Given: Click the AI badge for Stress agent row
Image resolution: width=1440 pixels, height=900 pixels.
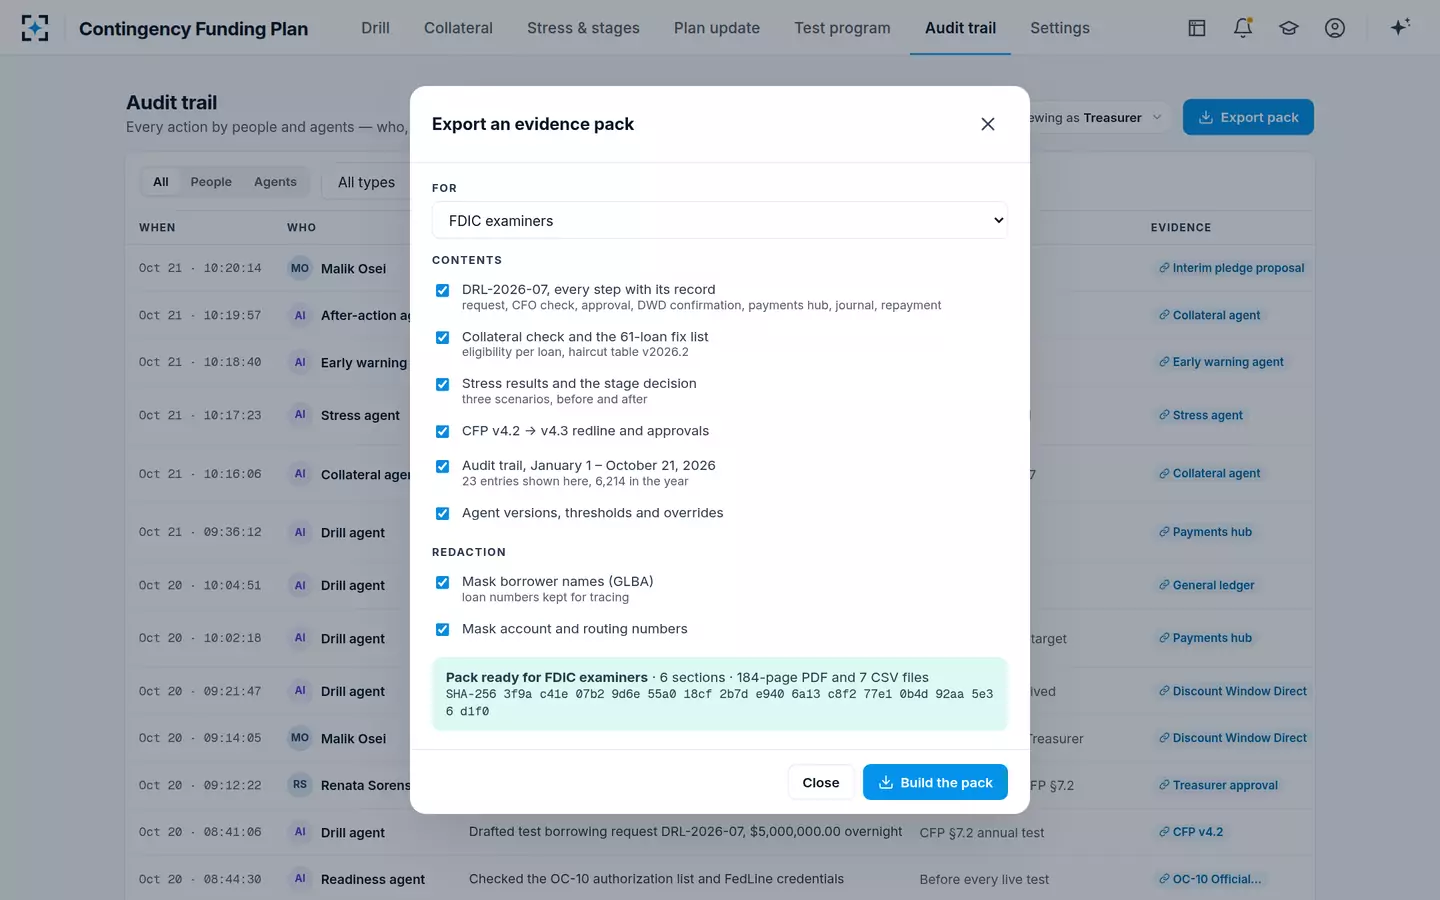Looking at the screenshot, I should click(x=300, y=415).
